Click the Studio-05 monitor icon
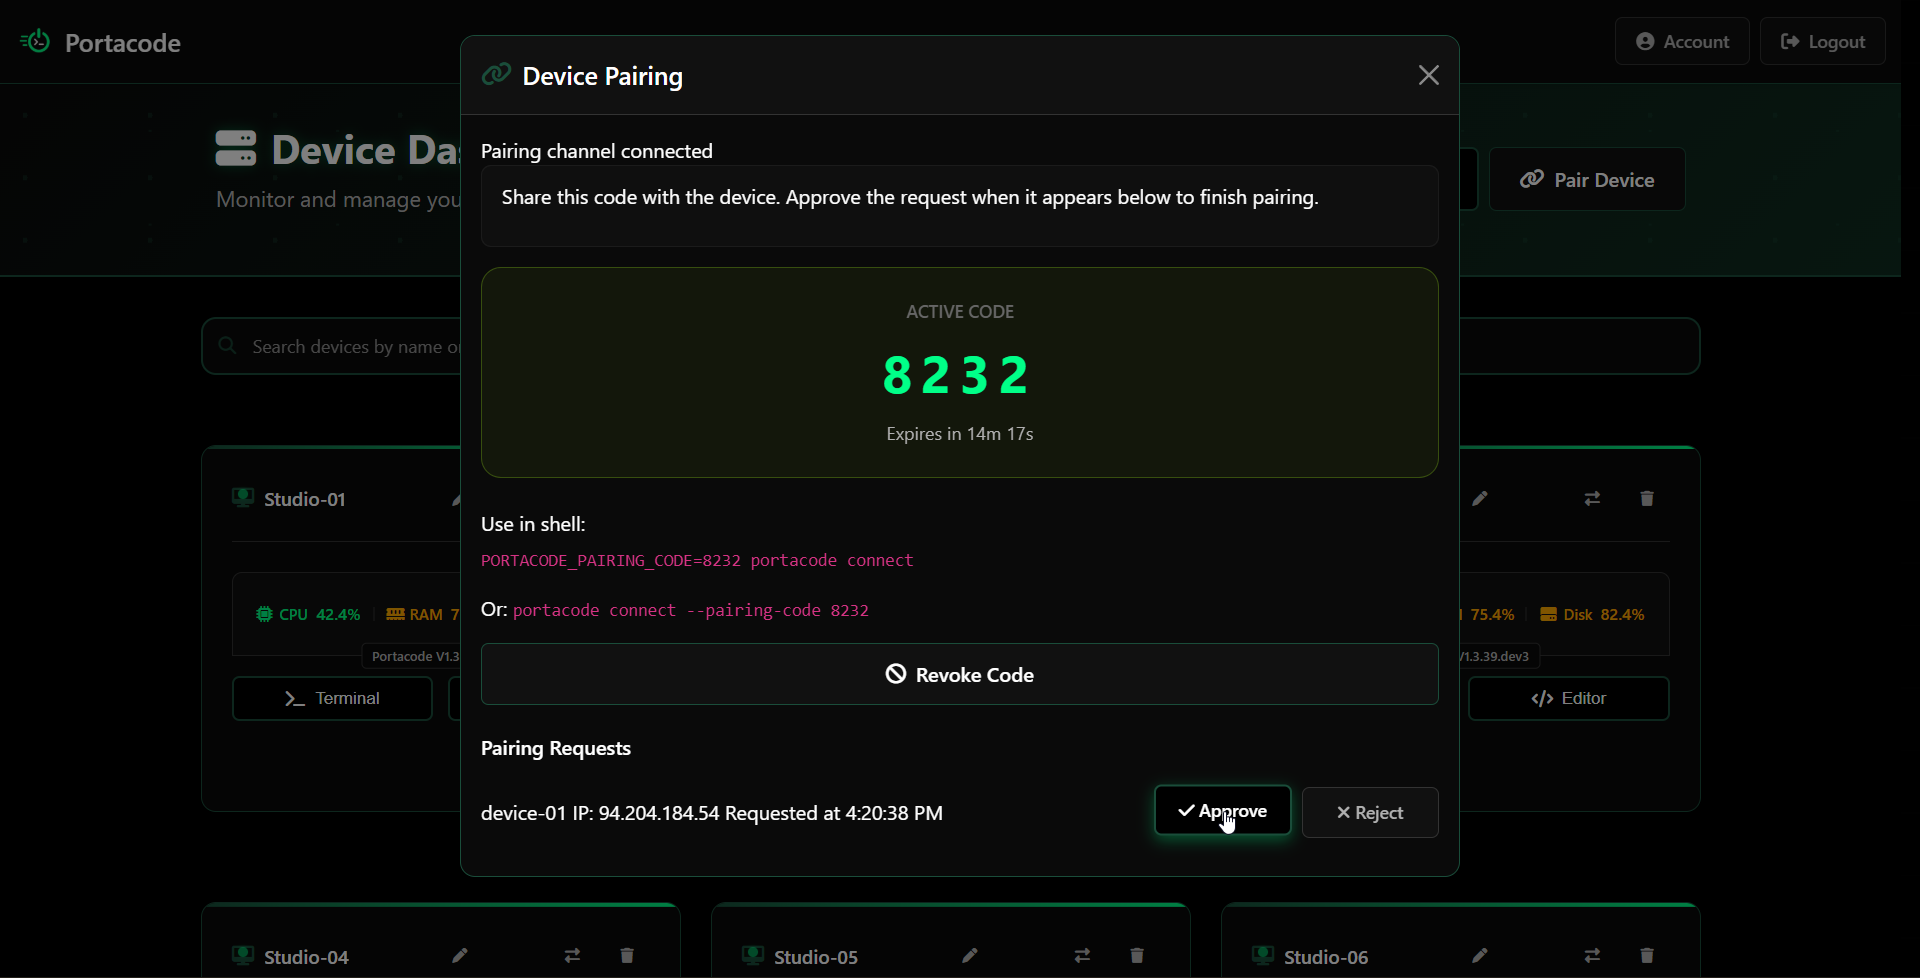The height and width of the screenshot is (978, 1920). (x=753, y=956)
